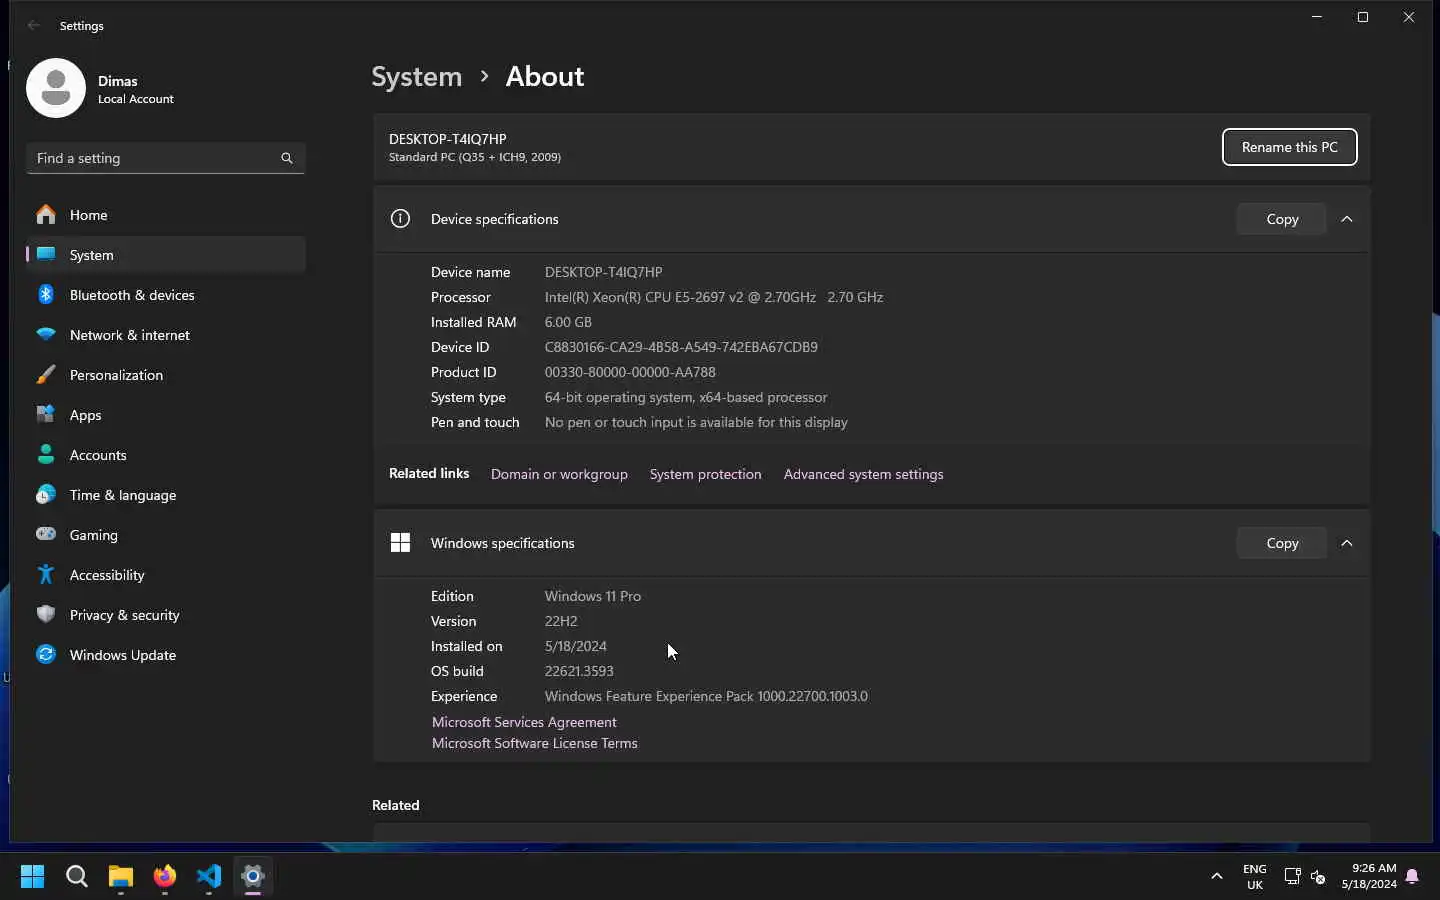Click the Privacy & security shield icon
This screenshot has width=1440, height=900.
[46, 614]
